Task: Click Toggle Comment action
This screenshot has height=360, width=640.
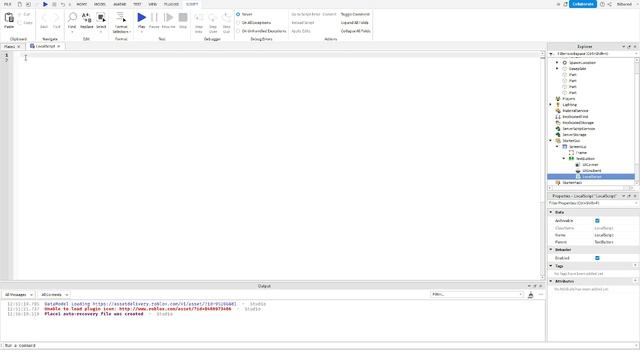Action: coord(355,14)
